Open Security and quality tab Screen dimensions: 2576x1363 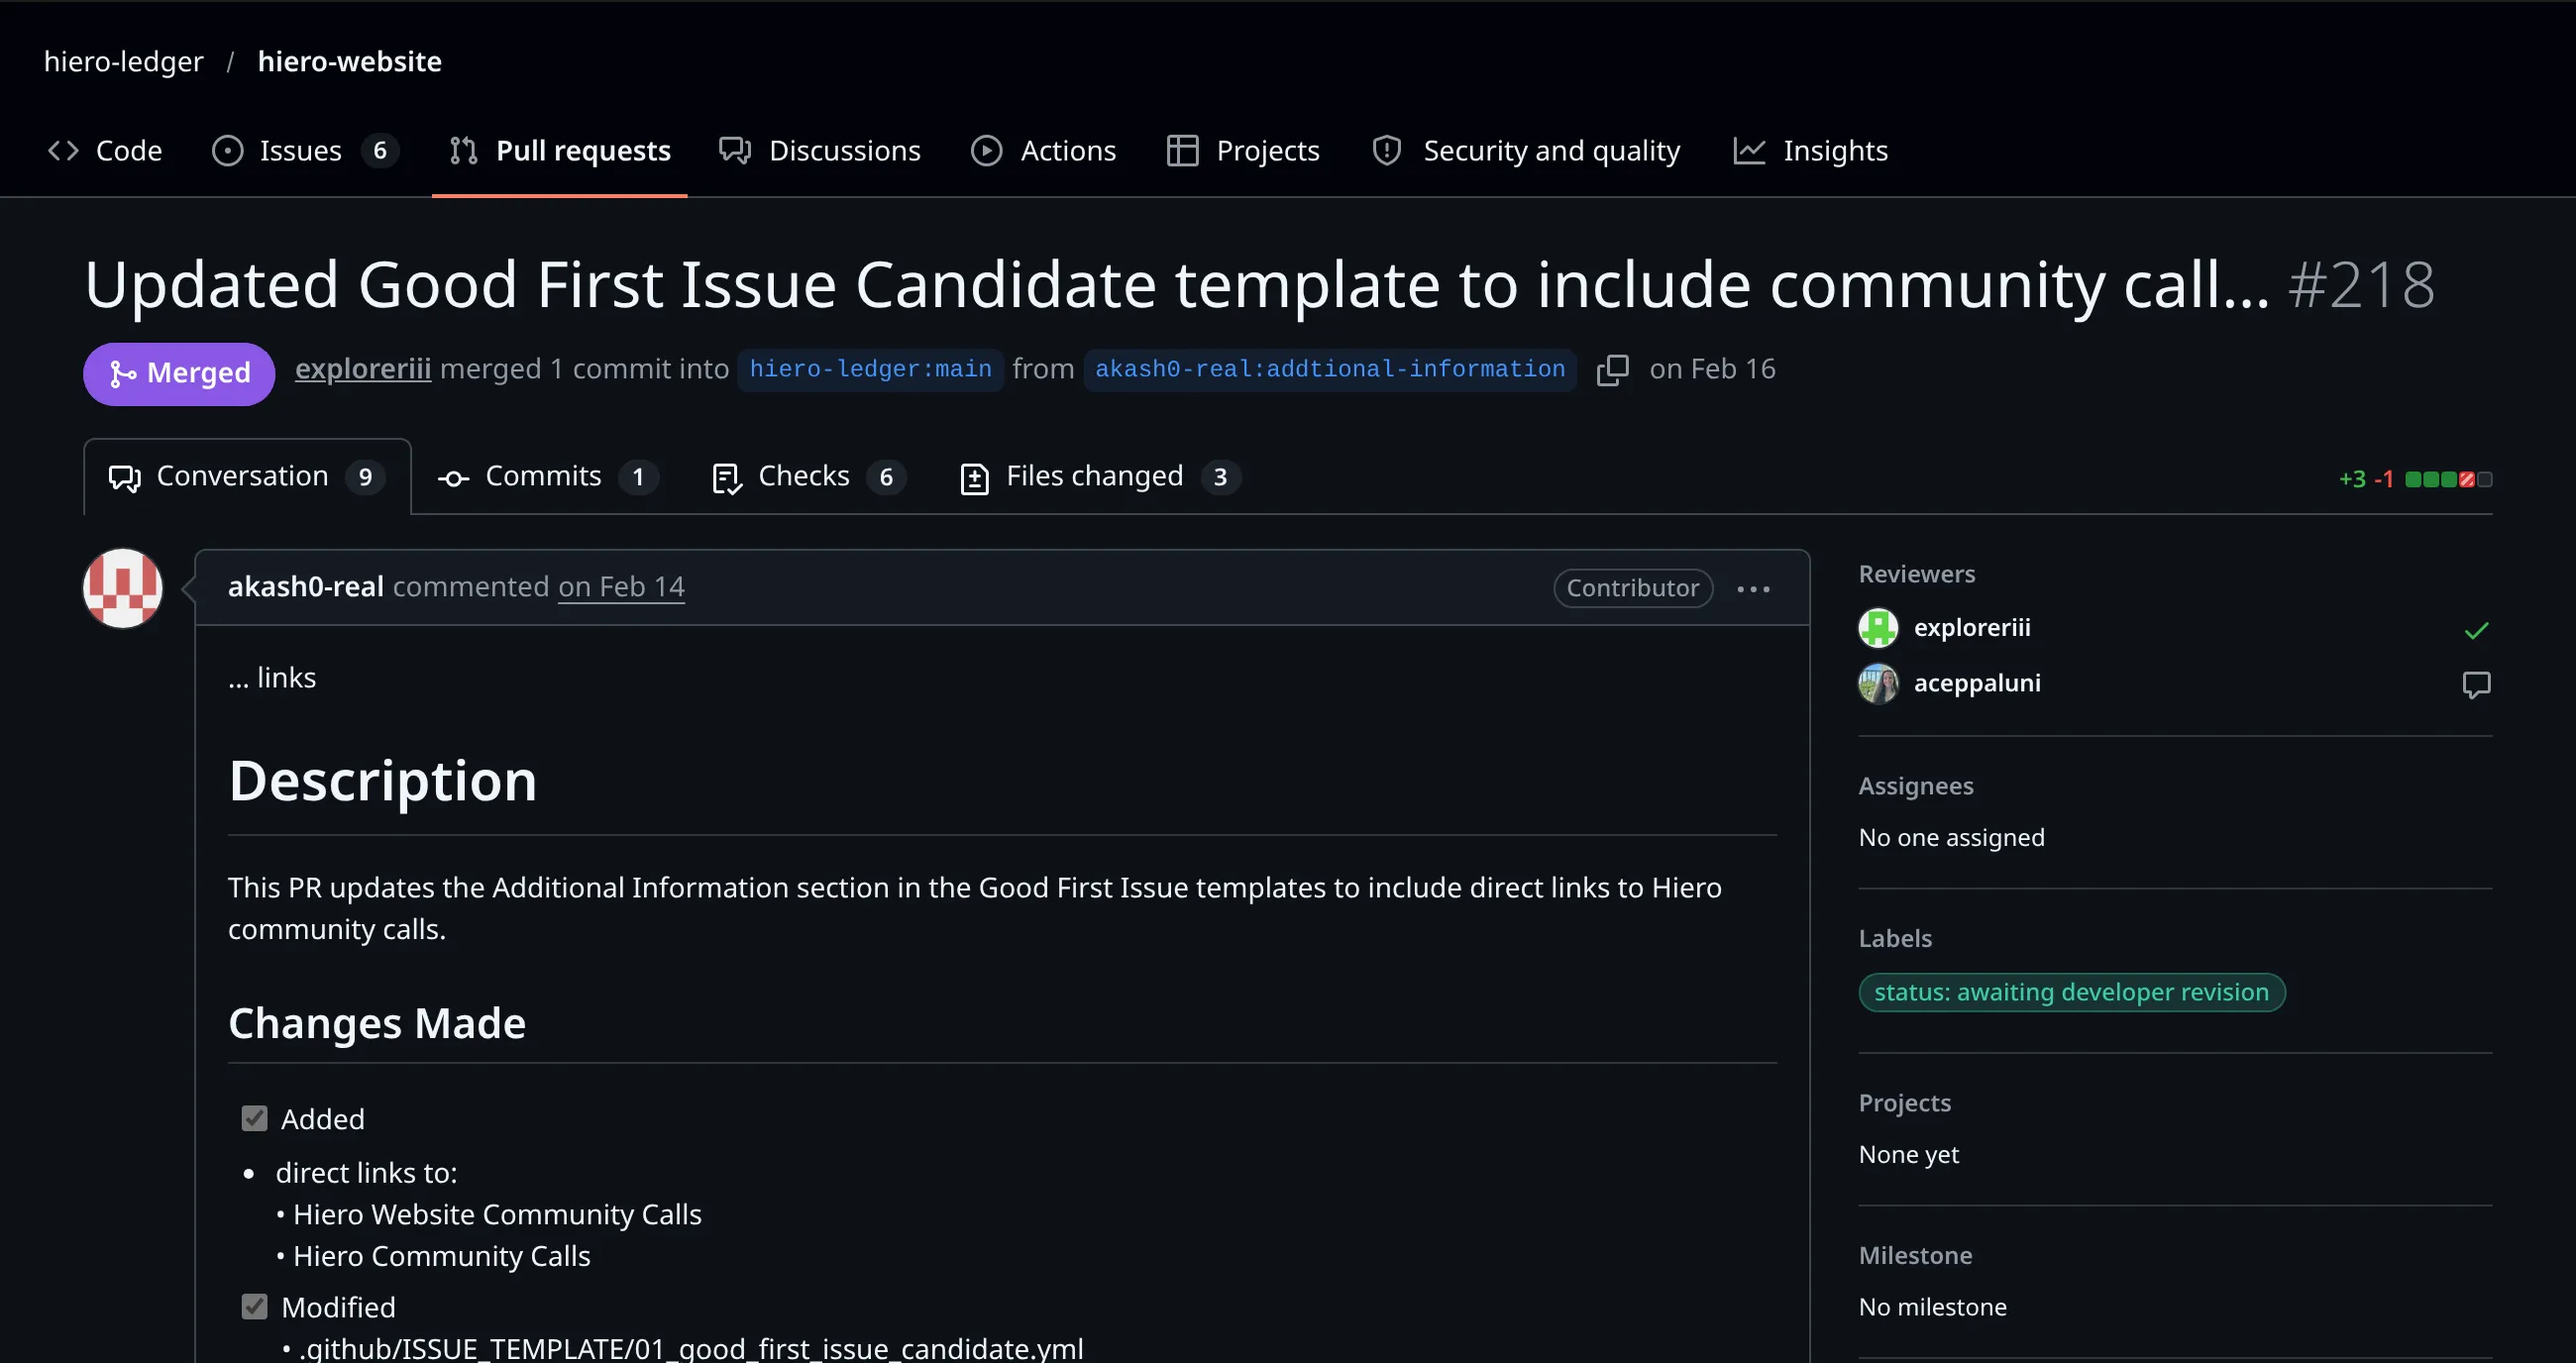pos(1526,150)
